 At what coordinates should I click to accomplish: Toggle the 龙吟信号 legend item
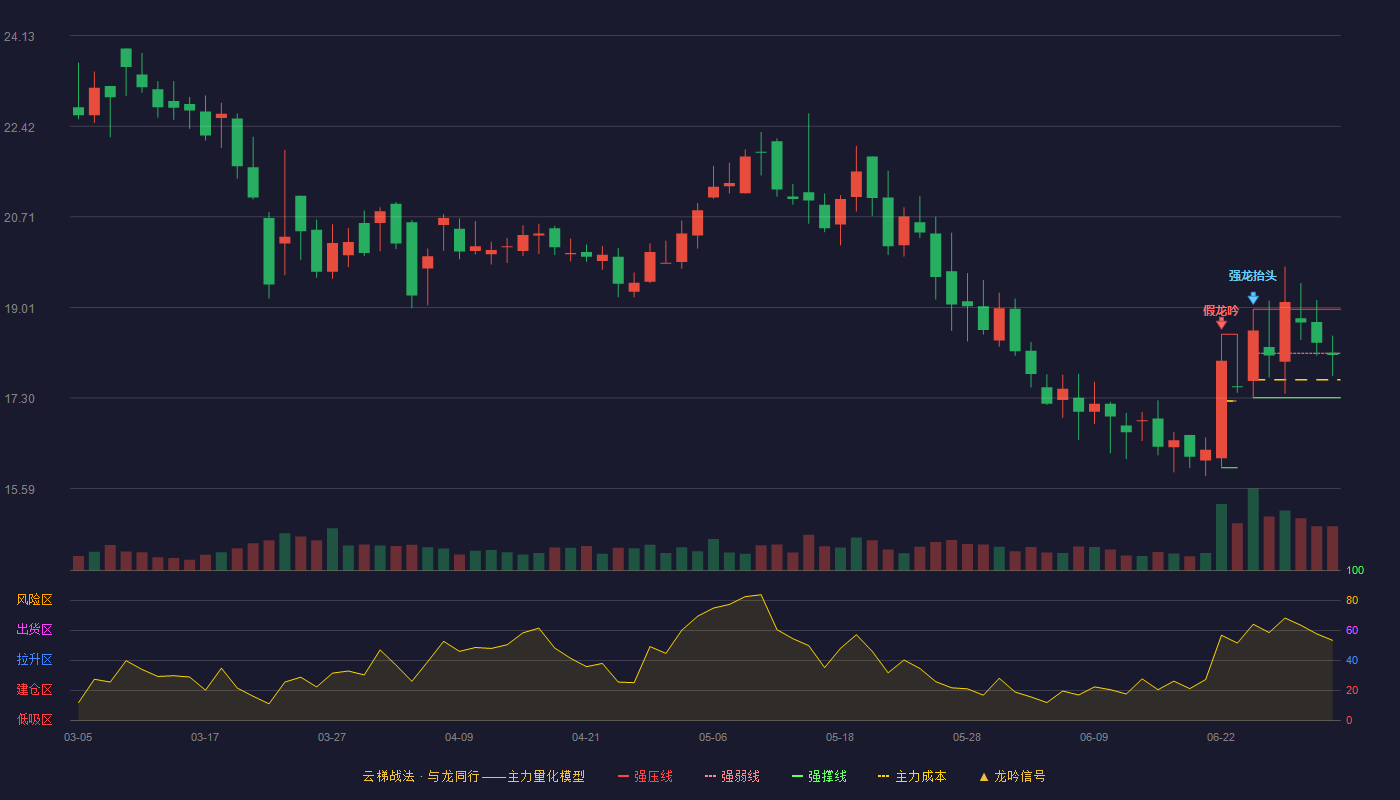[x=1011, y=776]
